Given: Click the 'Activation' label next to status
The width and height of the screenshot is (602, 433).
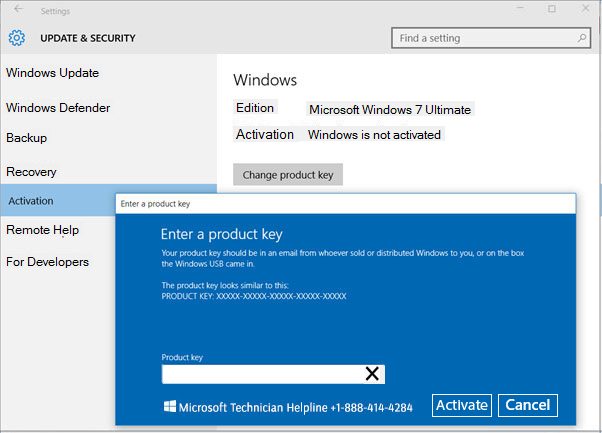Looking at the screenshot, I should click(265, 134).
